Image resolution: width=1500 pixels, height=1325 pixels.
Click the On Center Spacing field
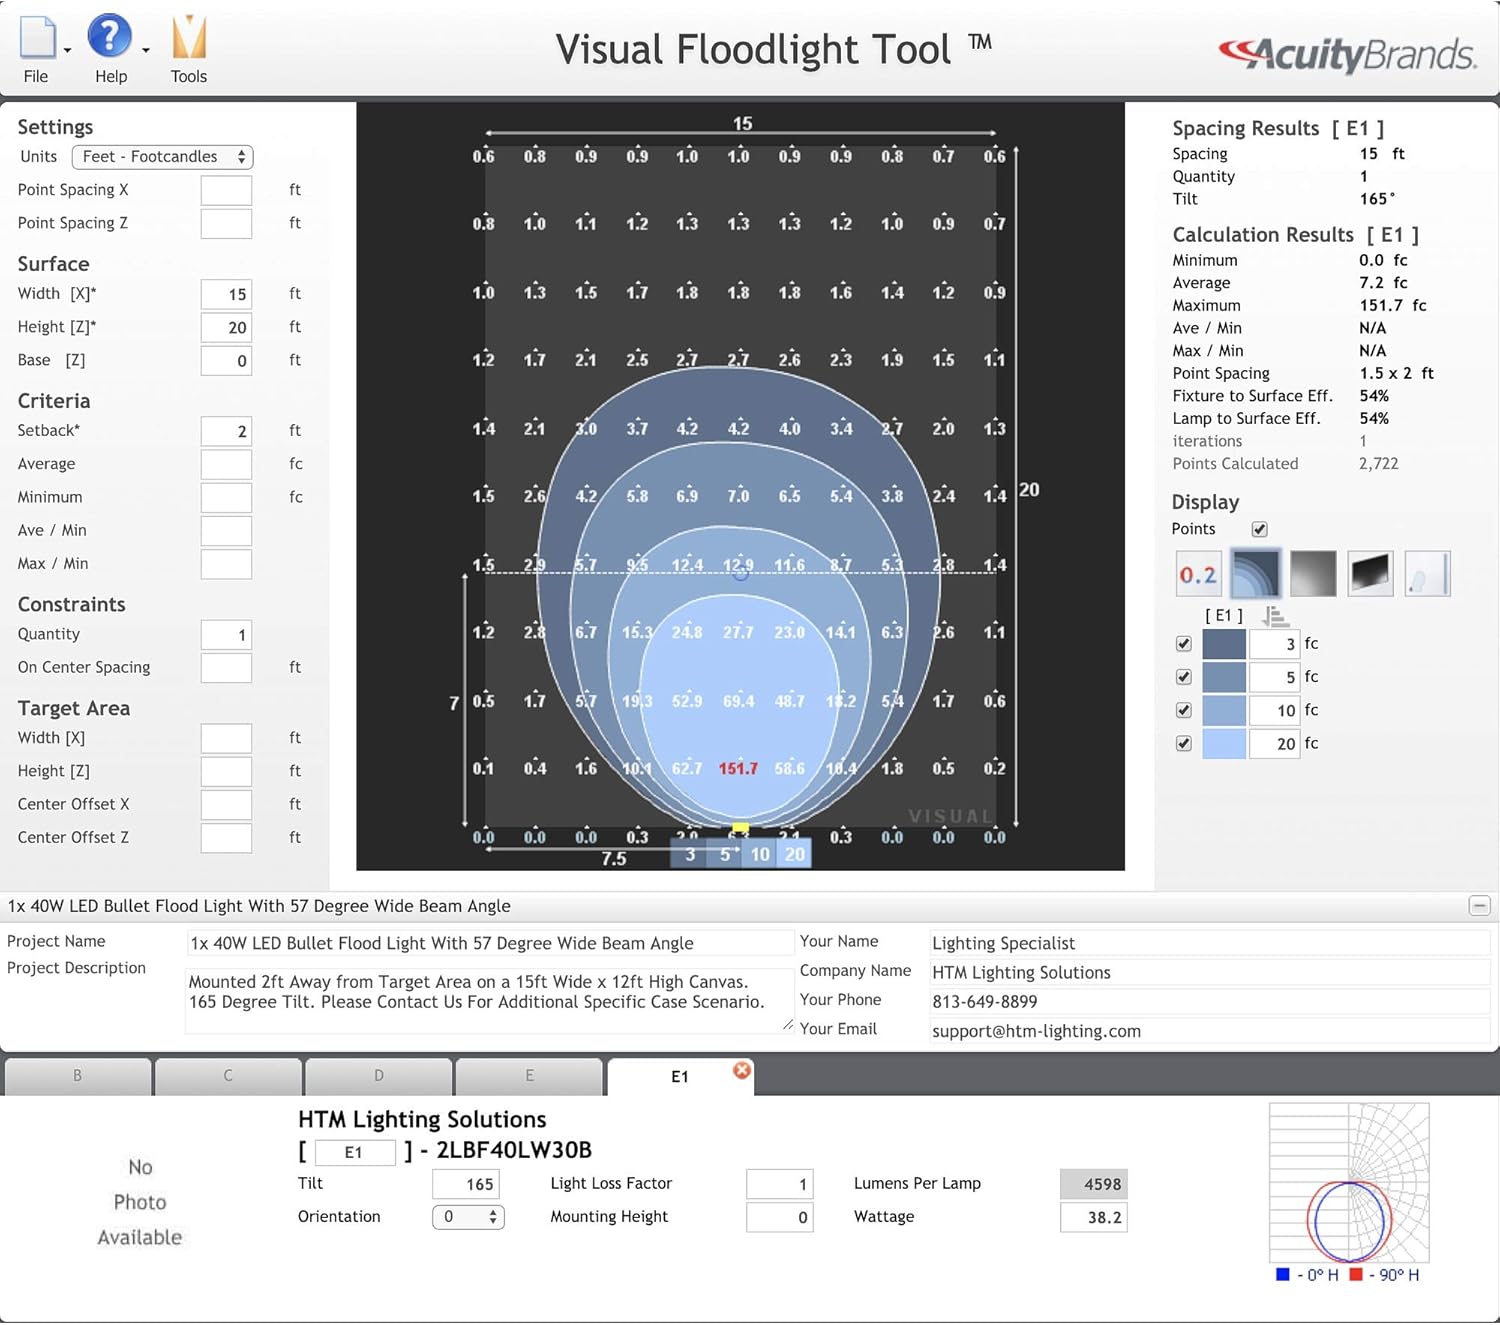click(226, 668)
